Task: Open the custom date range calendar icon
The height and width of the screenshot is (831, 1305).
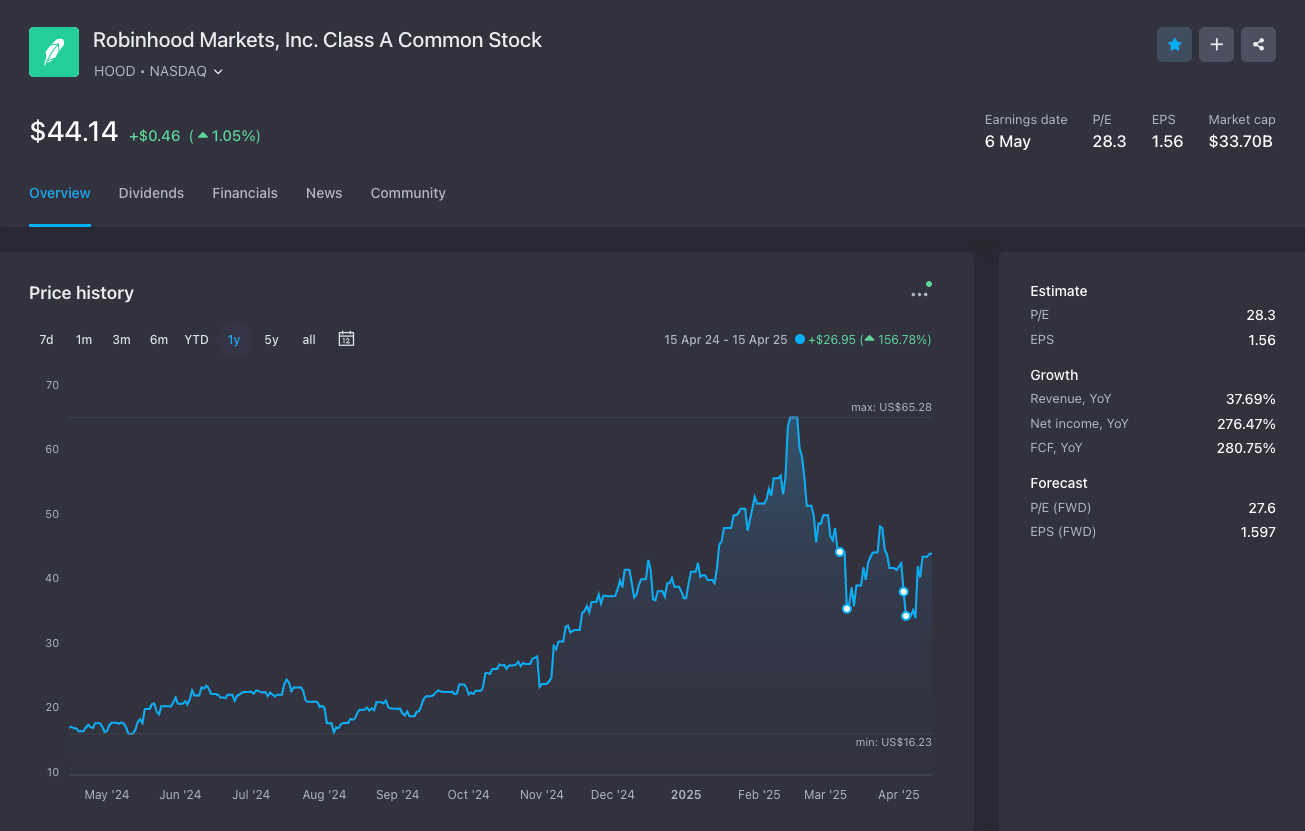Action: 346,339
